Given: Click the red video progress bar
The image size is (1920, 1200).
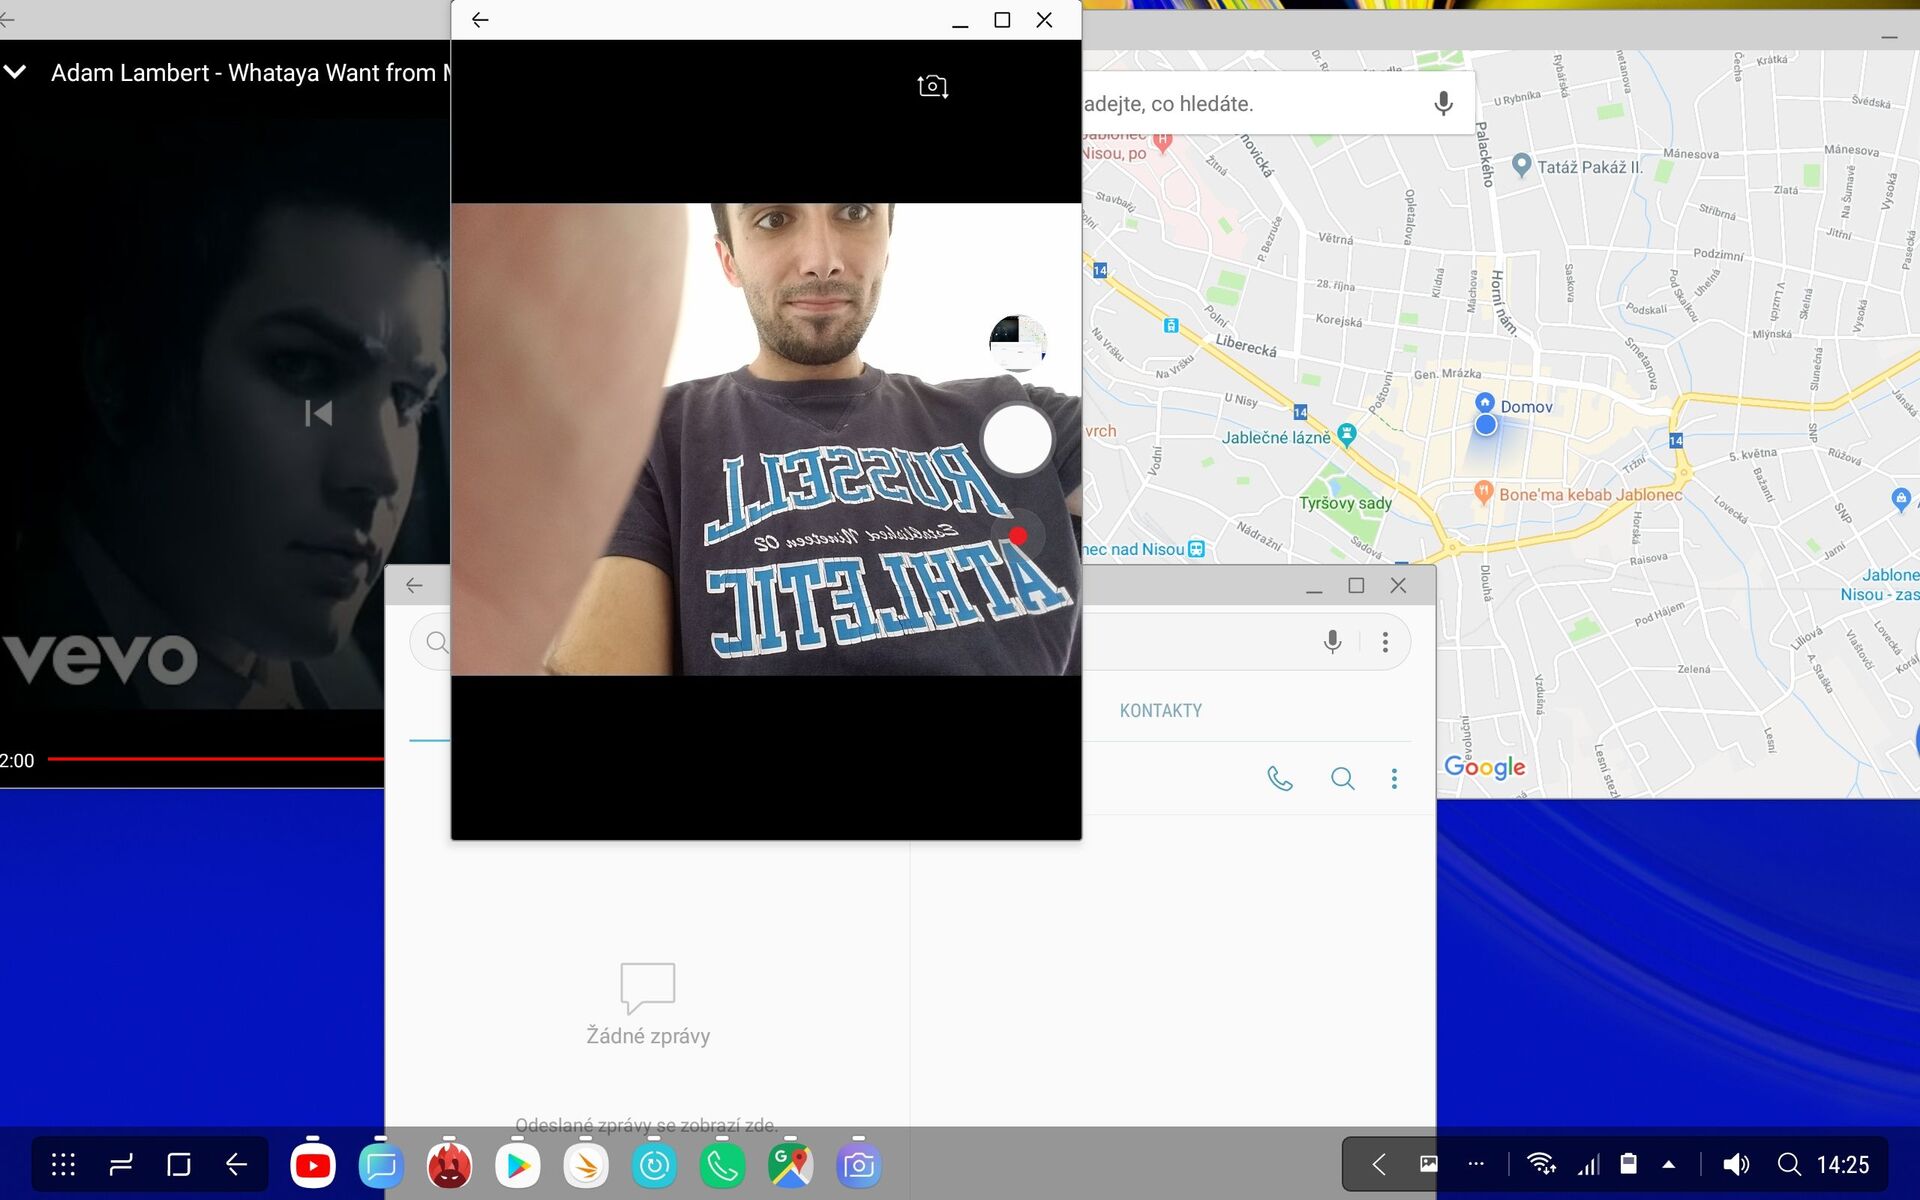Looking at the screenshot, I should 215,759.
